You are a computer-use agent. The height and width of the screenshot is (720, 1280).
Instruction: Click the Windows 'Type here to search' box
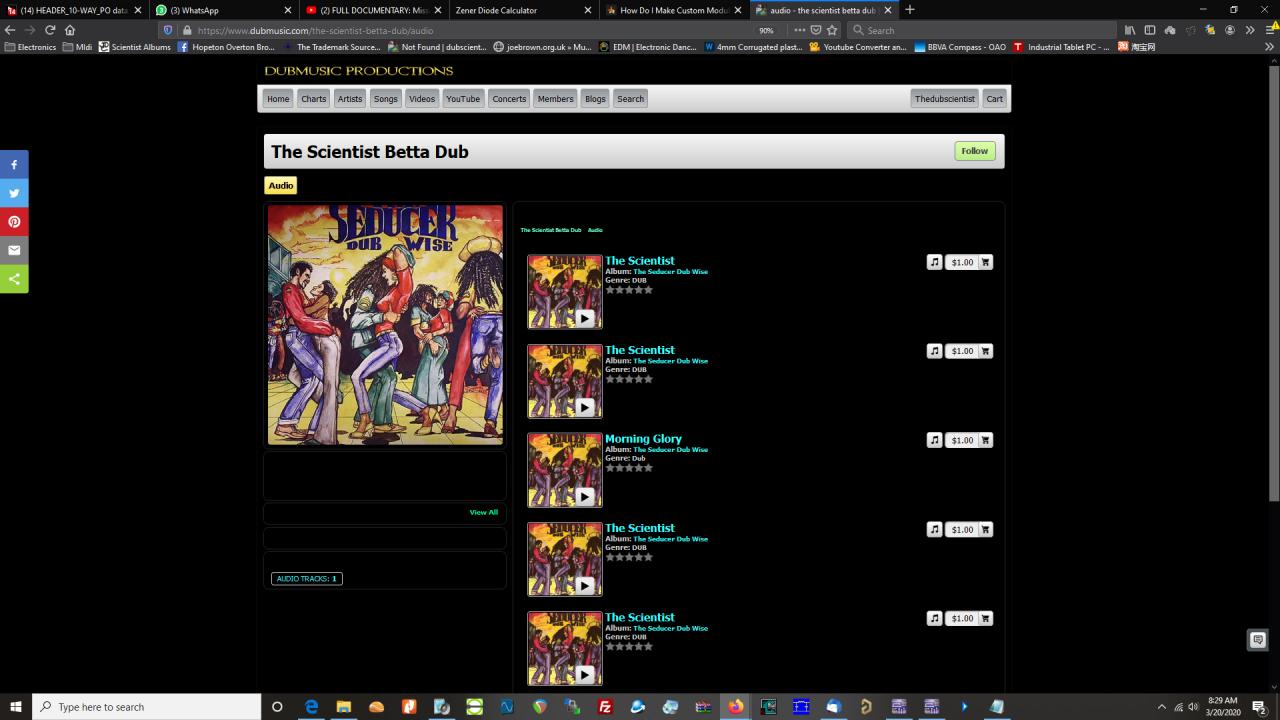tap(147, 707)
